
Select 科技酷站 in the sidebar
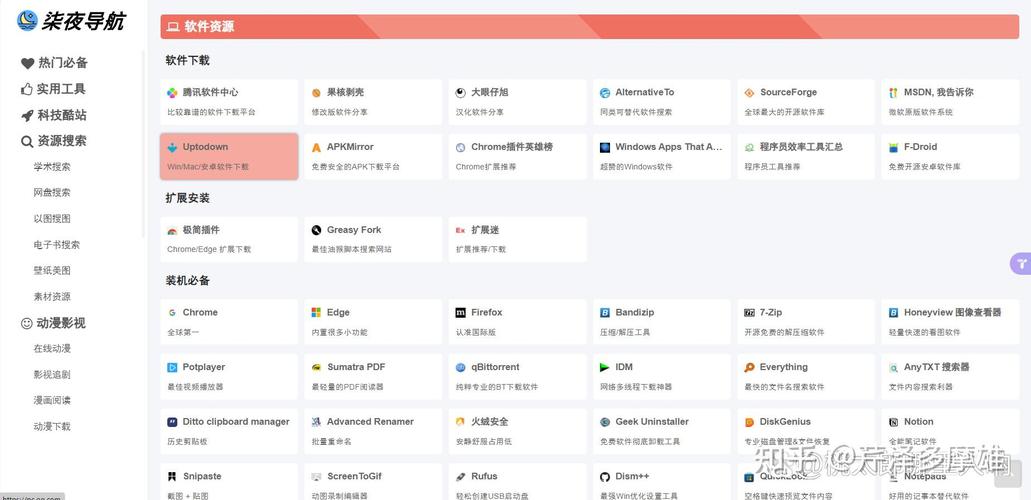point(61,115)
